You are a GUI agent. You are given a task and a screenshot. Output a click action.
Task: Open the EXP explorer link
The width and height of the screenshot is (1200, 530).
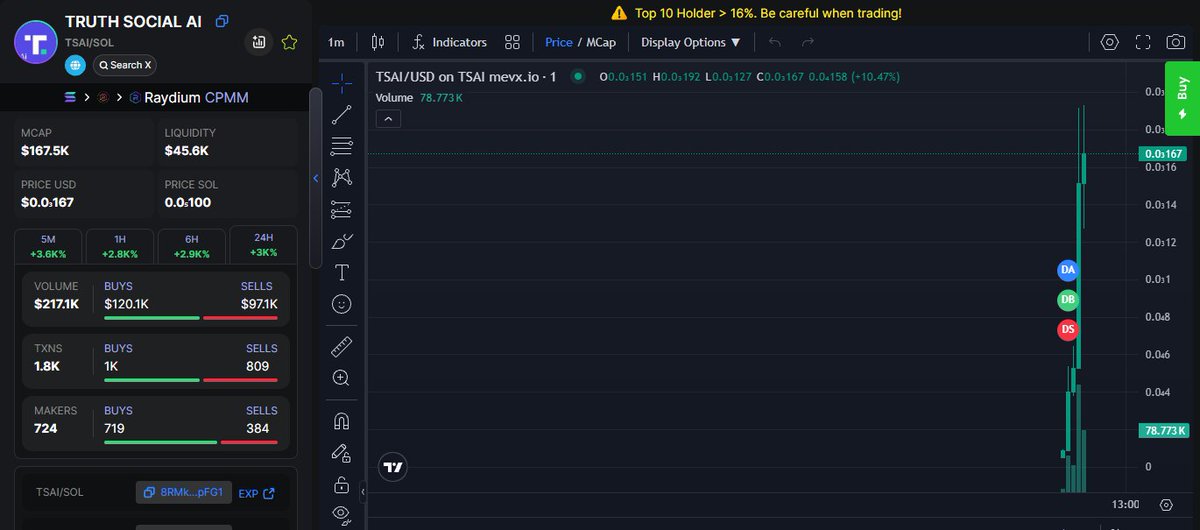click(256, 493)
